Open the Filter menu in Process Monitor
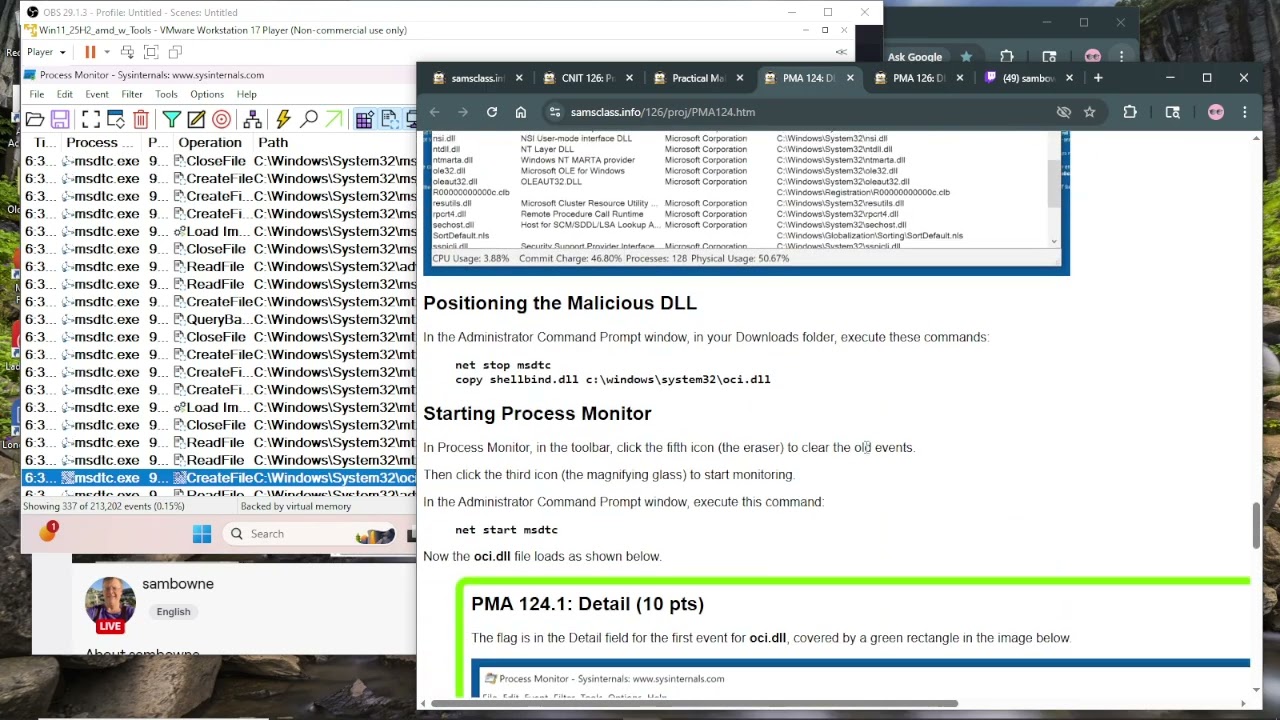The height and width of the screenshot is (720, 1280). tap(131, 94)
